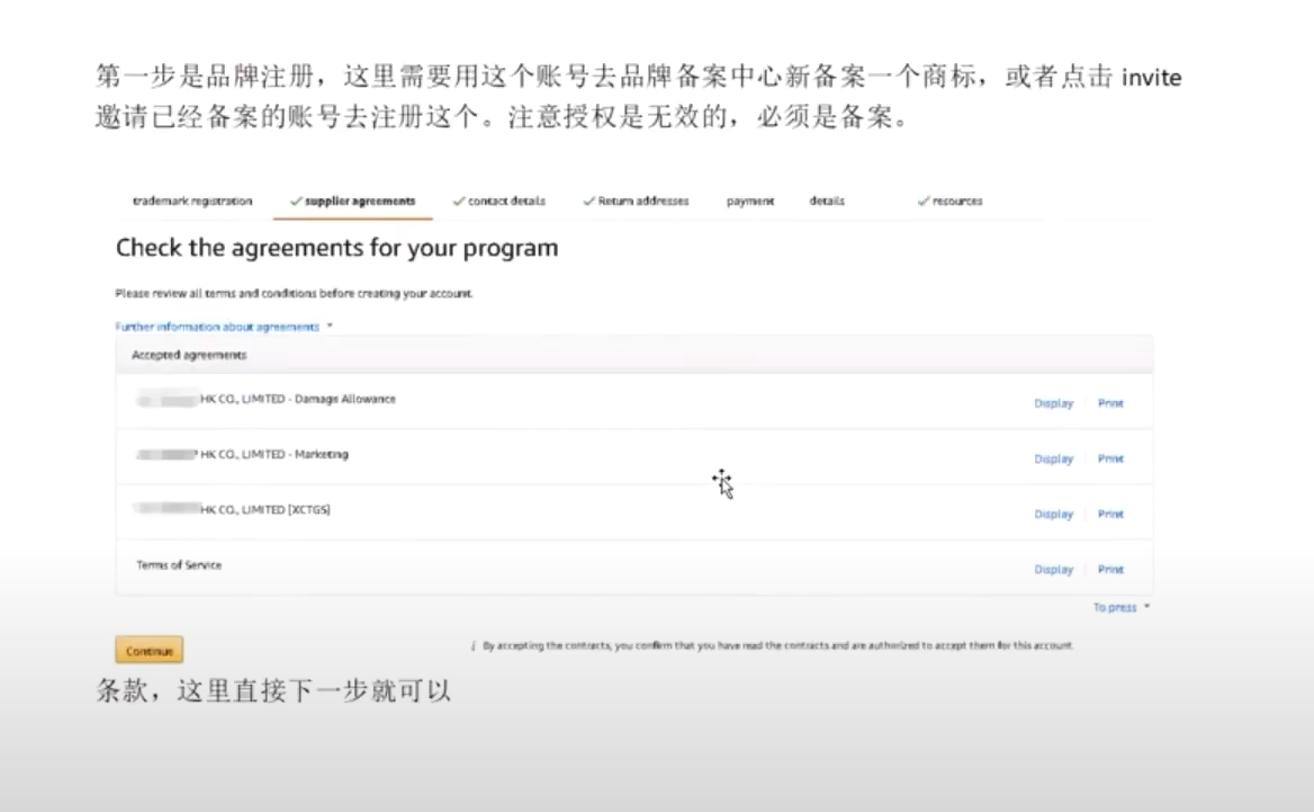Viewport: 1314px width, 812px height.
Task: Click disclosure arrow after agreements information link
Action: (x=330, y=326)
